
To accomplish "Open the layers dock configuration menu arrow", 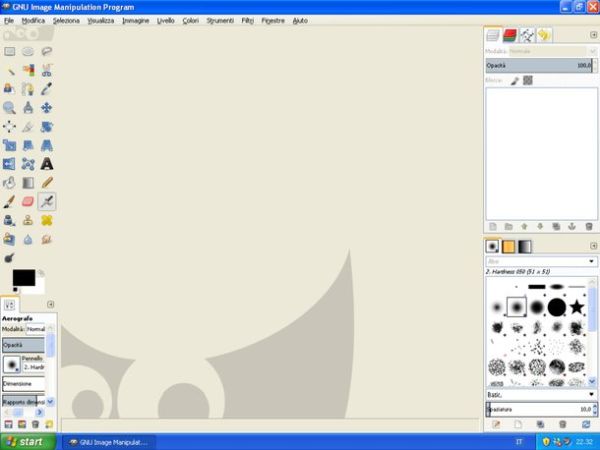I will pyautogui.click(x=593, y=35).
